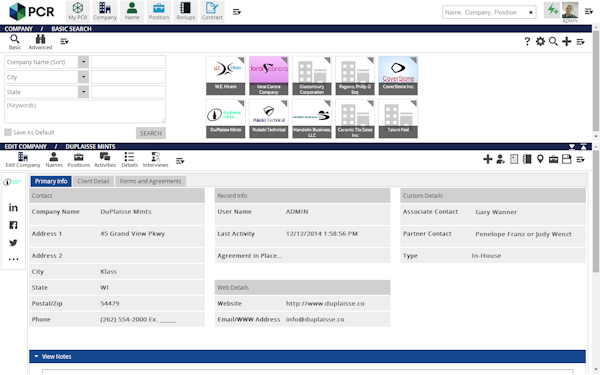Screen dimensions: 600x375
Task: Open Ceramic Tile Sales Inc tile
Action: click(355, 119)
